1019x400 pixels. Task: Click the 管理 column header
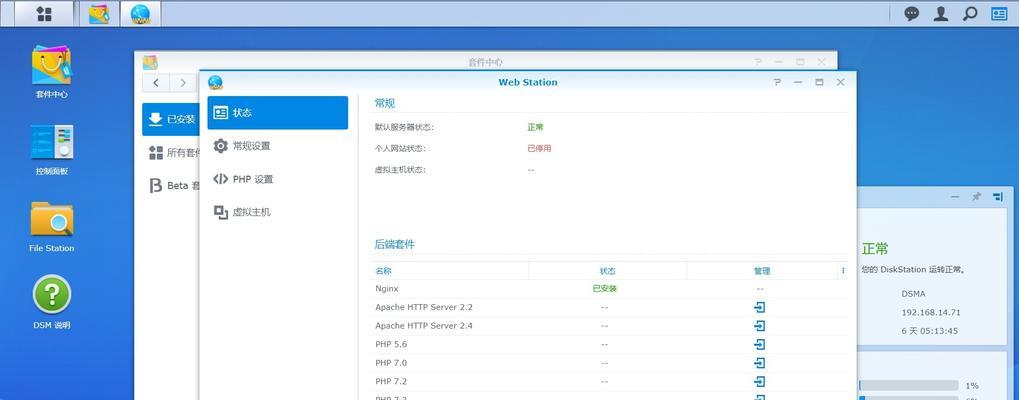pyautogui.click(x=762, y=271)
